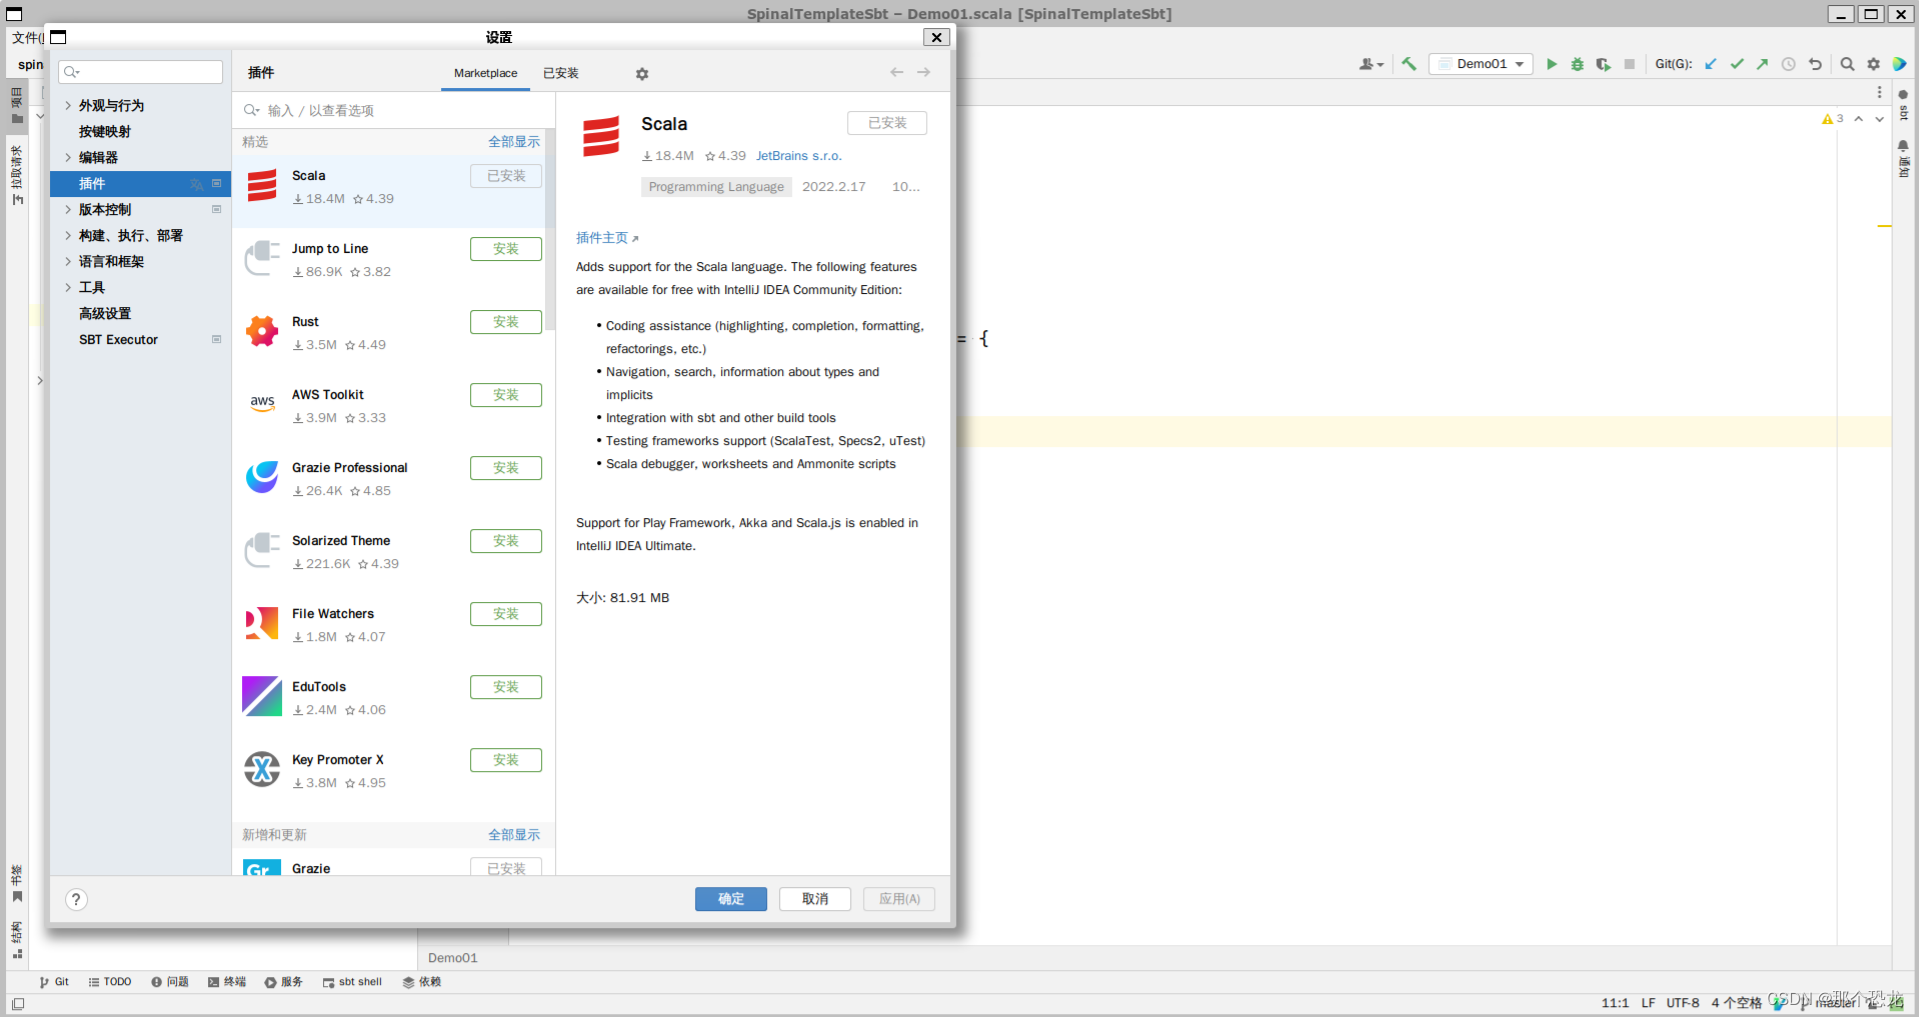The height and width of the screenshot is (1017, 1919).
Task: Click the Debug bug icon
Action: 1577,64
